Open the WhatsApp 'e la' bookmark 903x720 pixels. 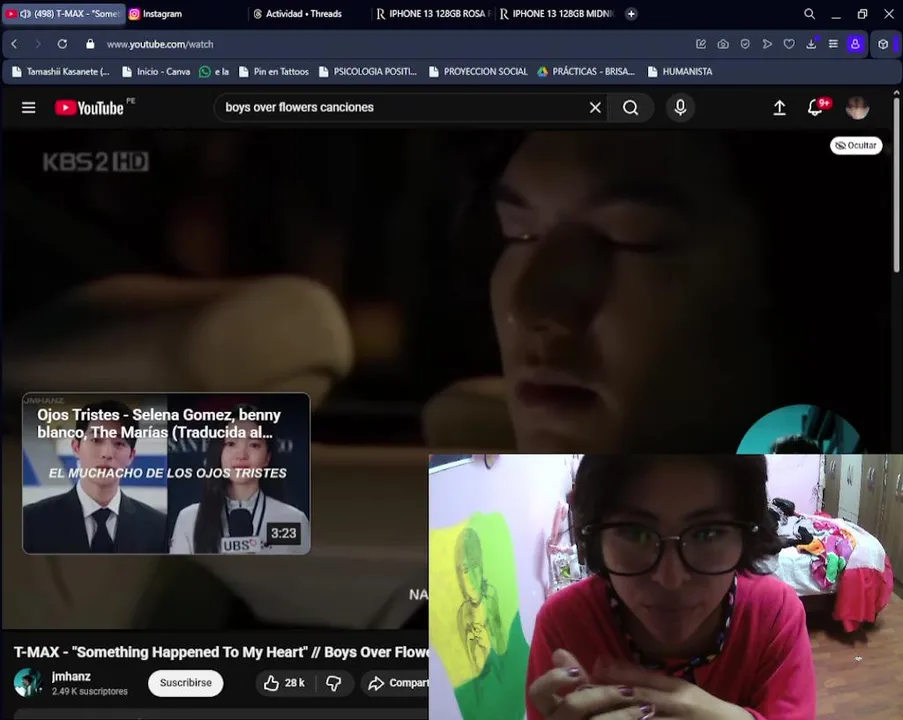coord(214,71)
